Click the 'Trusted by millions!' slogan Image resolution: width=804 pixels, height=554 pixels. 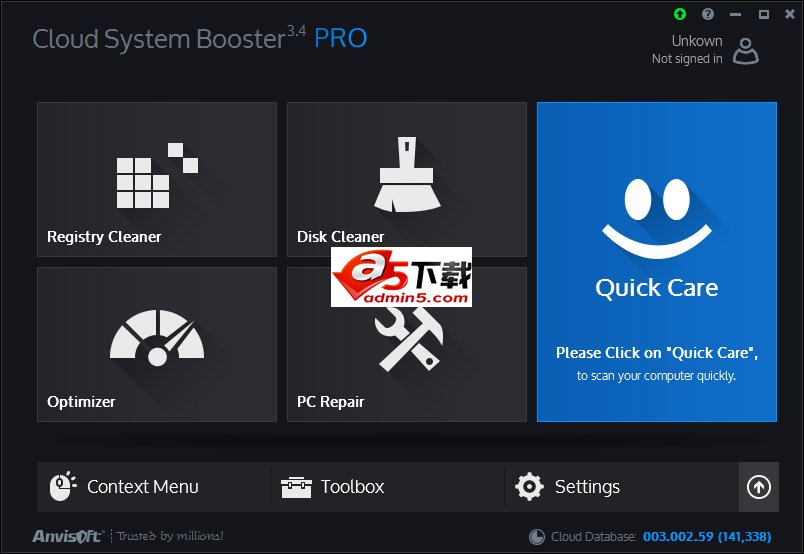coord(170,536)
